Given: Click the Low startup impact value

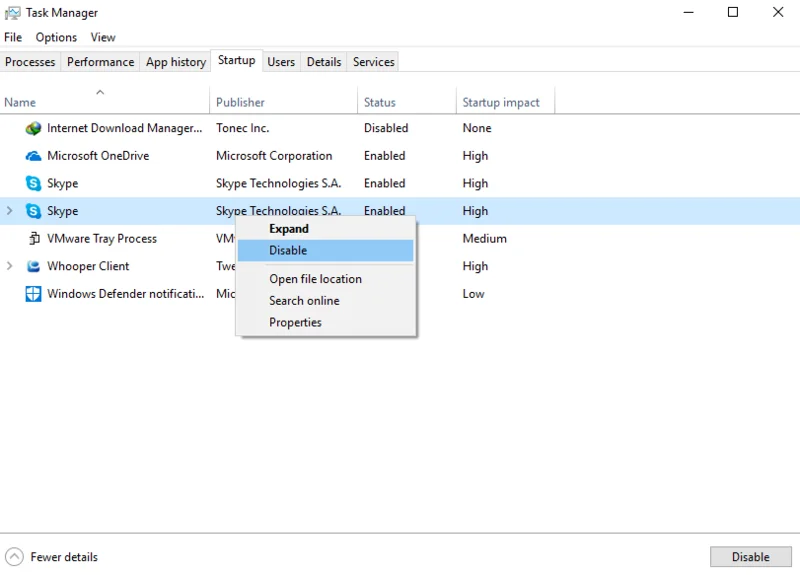Looking at the screenshot, I should [473, 294].
